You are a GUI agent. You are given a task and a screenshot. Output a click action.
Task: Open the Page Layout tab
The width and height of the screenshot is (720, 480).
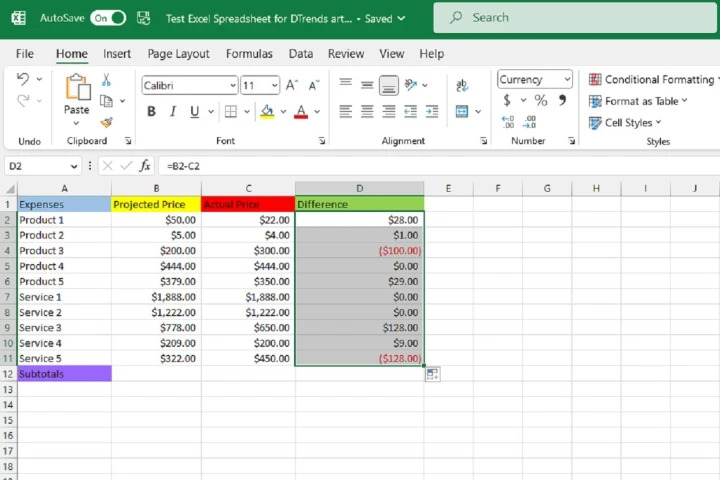178,54
